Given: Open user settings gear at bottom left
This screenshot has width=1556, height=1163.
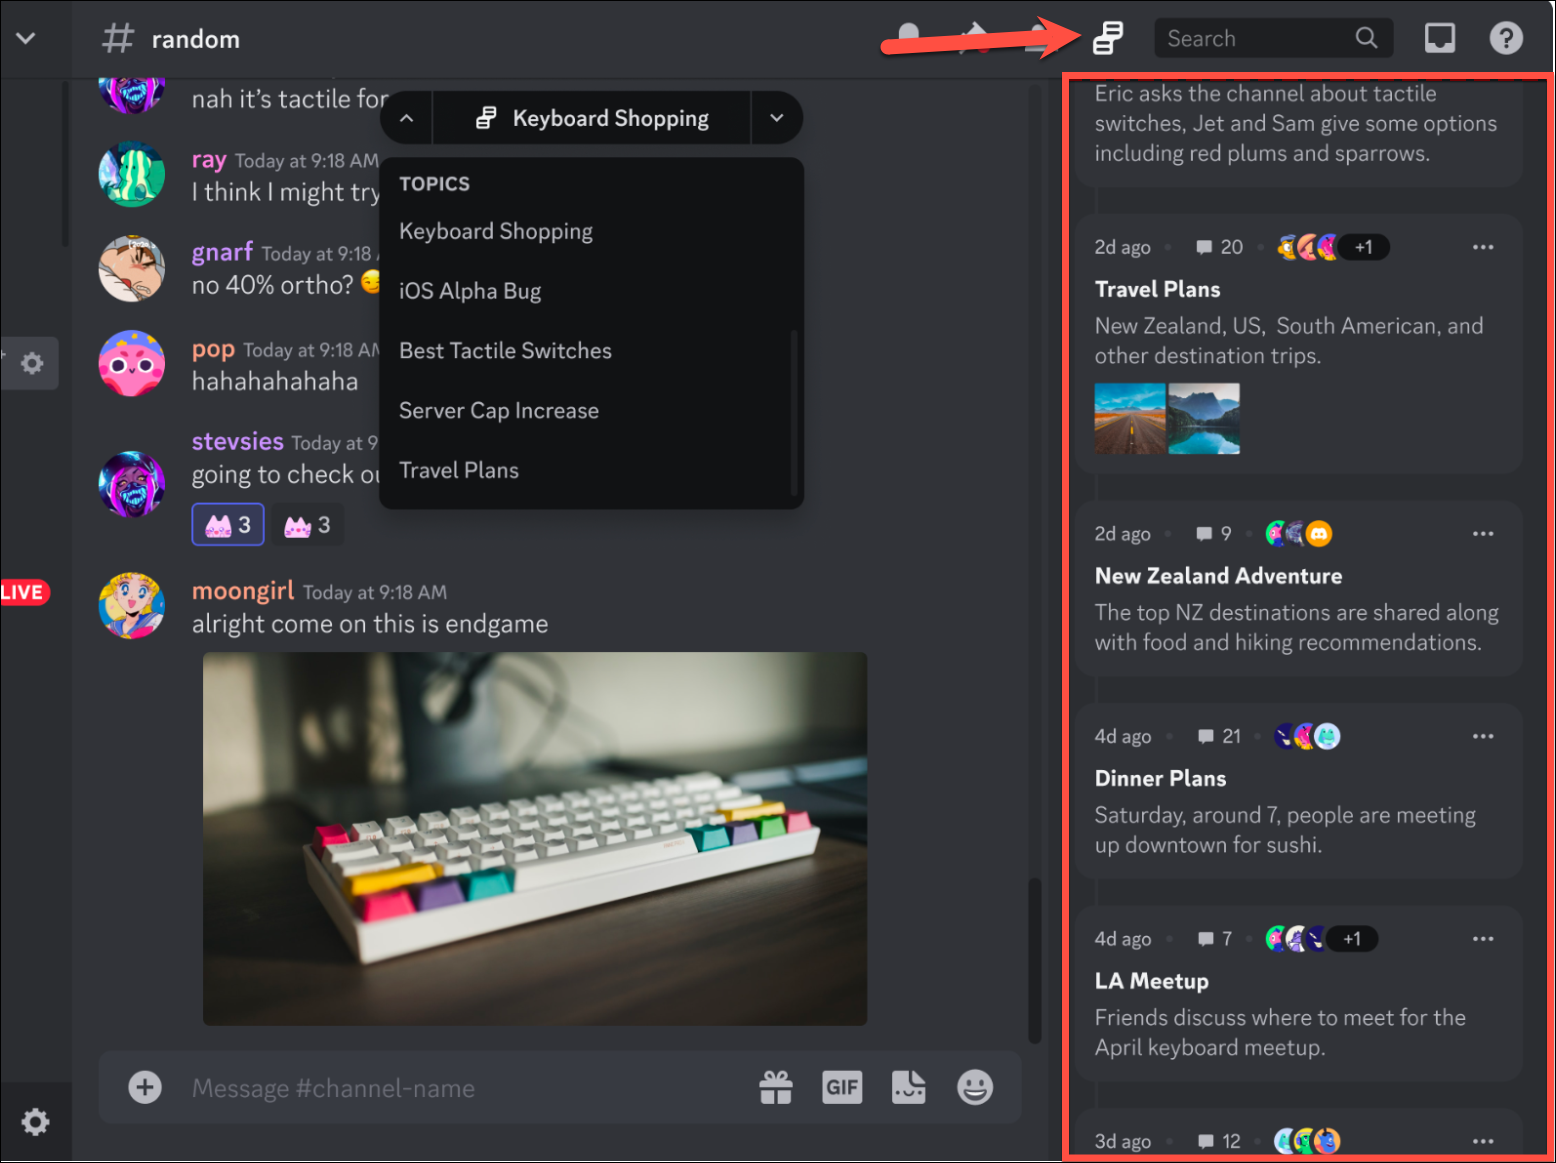Looking at the screenshot, I should [x=35, y=1122].
